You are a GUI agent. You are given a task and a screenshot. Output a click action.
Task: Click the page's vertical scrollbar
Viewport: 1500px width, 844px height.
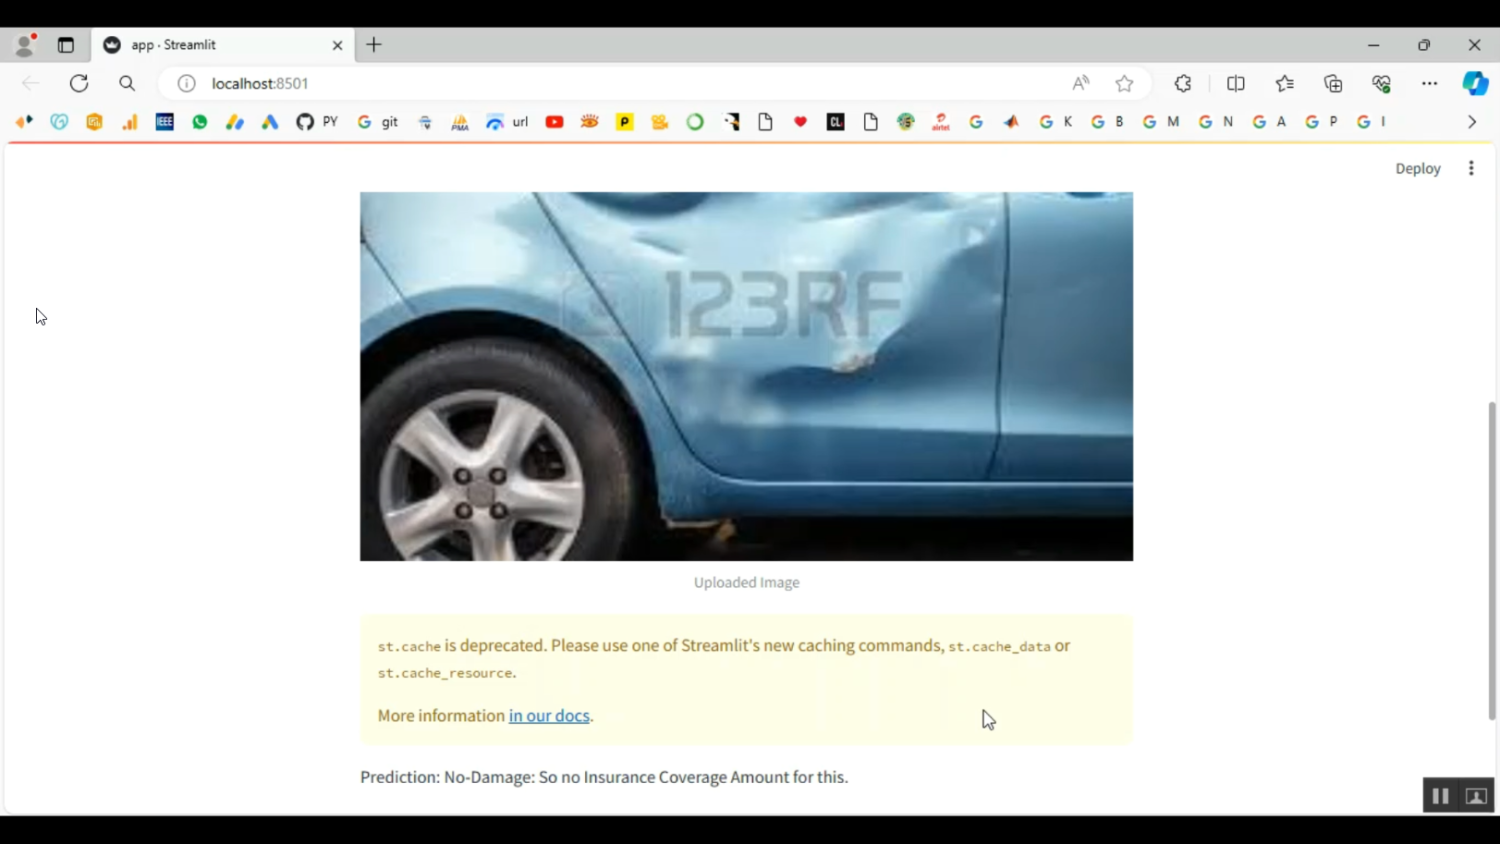click(x=1492, y=560)
